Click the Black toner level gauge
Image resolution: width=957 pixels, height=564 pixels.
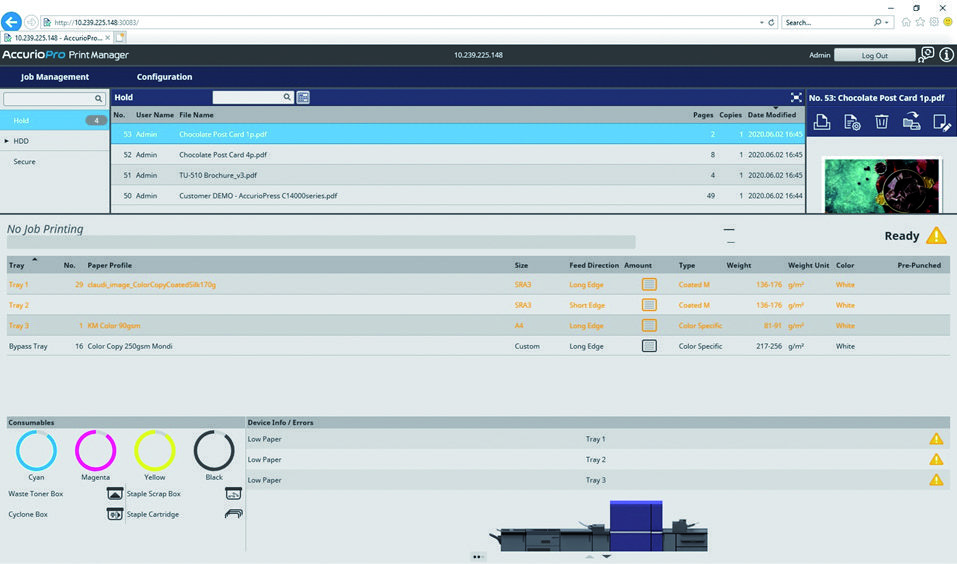pos(214,450)
